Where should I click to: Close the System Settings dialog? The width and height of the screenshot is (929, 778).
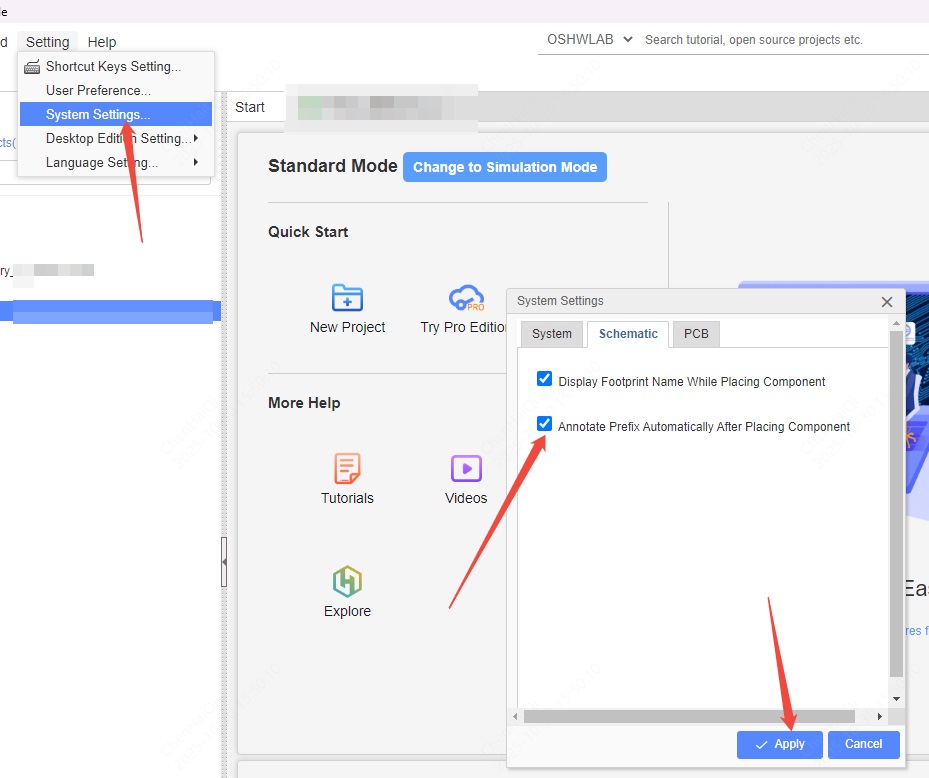pos(886,301)
